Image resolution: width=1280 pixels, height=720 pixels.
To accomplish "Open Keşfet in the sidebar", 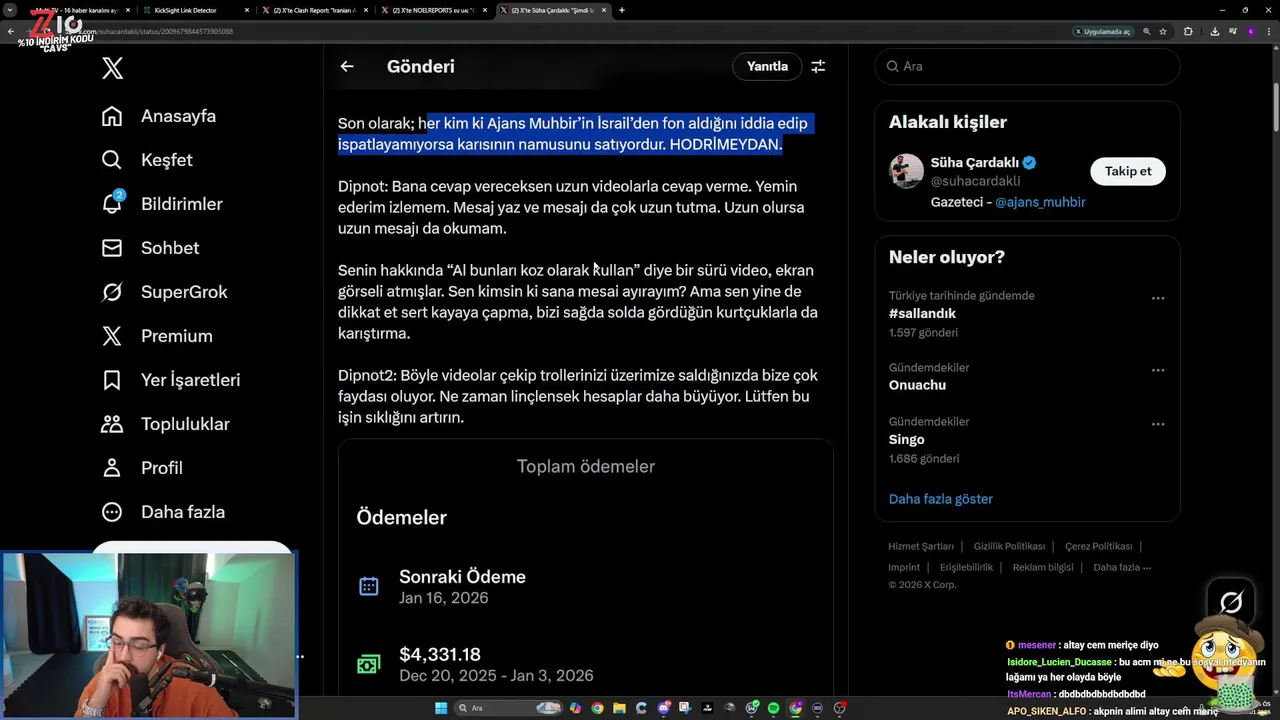I will (148, 160).
